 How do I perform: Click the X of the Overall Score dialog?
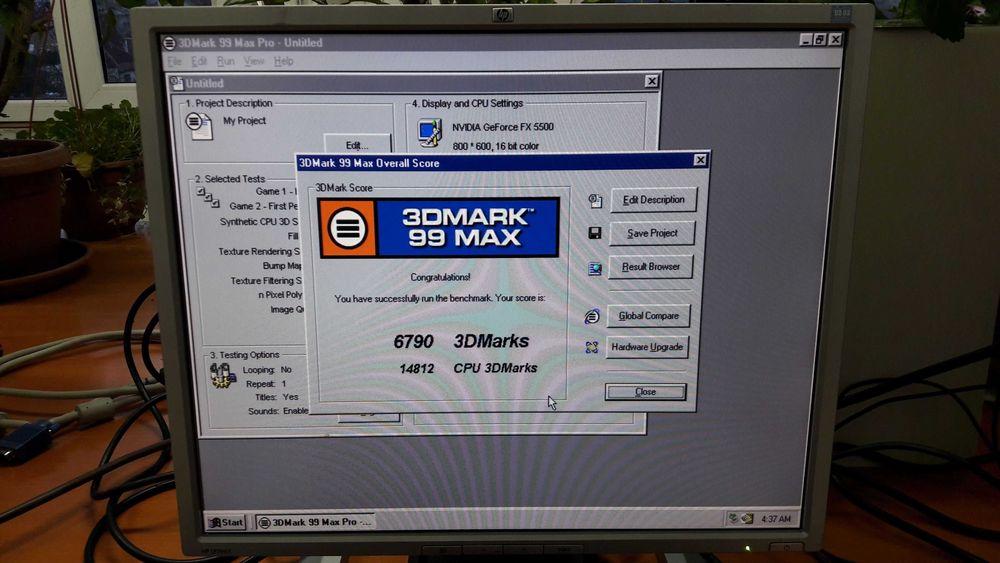pyautogui.click(x=700, y=160)
